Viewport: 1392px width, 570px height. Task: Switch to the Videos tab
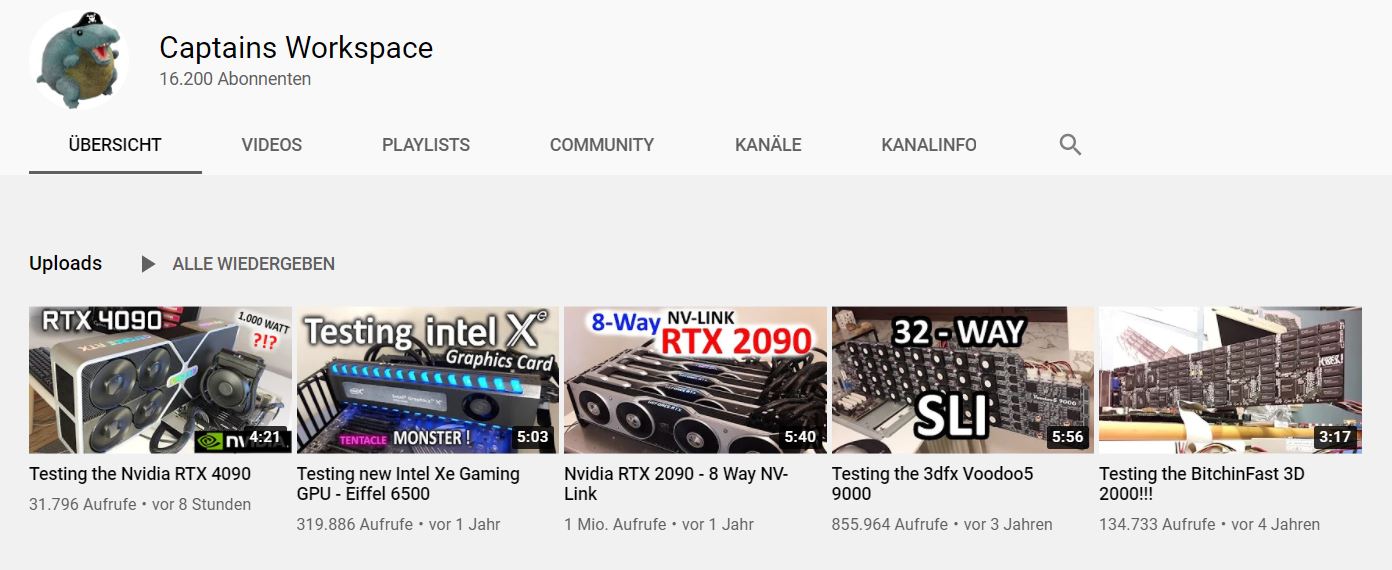272,145
